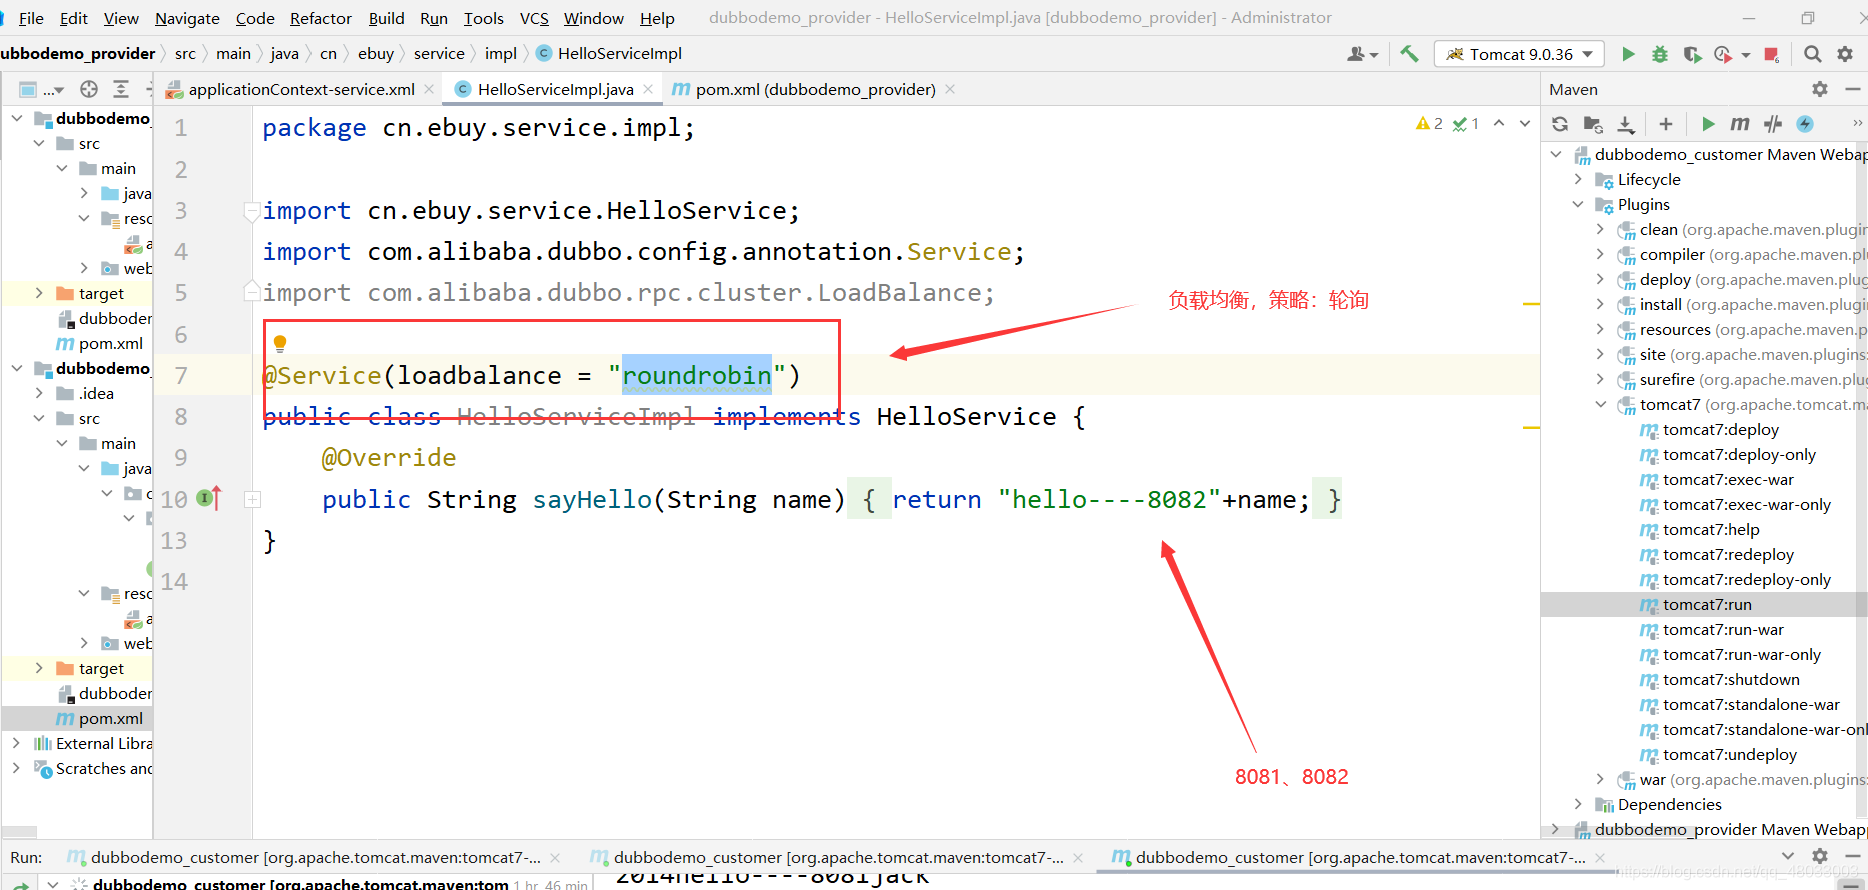Click the warnings indicator in editor
This screenshot has width=1868, height=890.
coord(1429,124)
